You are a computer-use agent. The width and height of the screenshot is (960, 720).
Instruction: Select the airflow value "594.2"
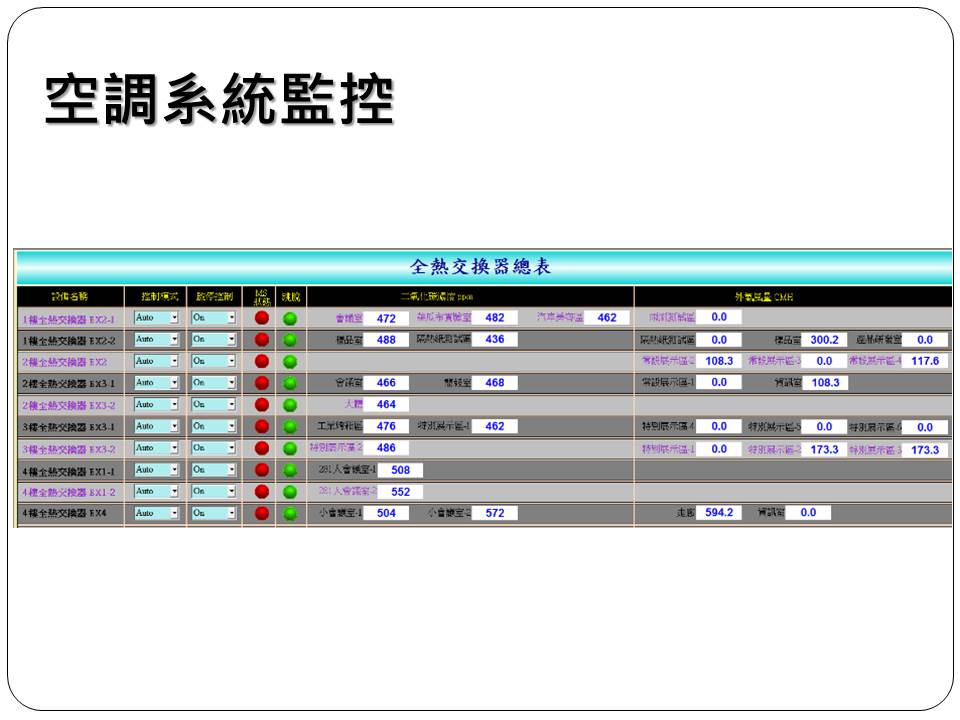tap(719, 512)
